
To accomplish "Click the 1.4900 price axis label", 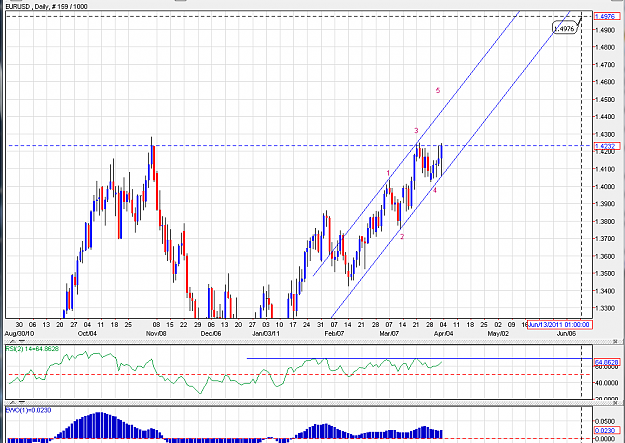I will [604, 30].
